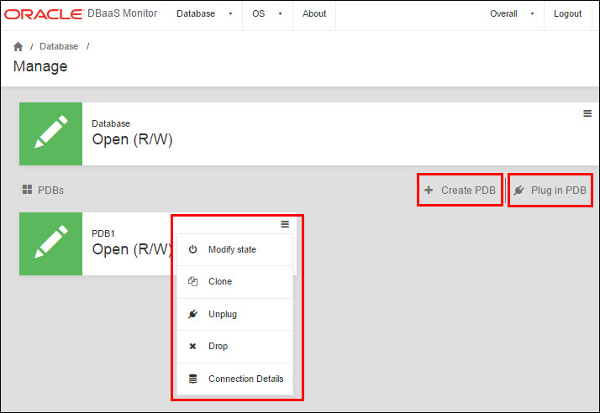Click the PDBs grid icon
Viewport: 600px width, 413px height.
click(x=27, y=190)
